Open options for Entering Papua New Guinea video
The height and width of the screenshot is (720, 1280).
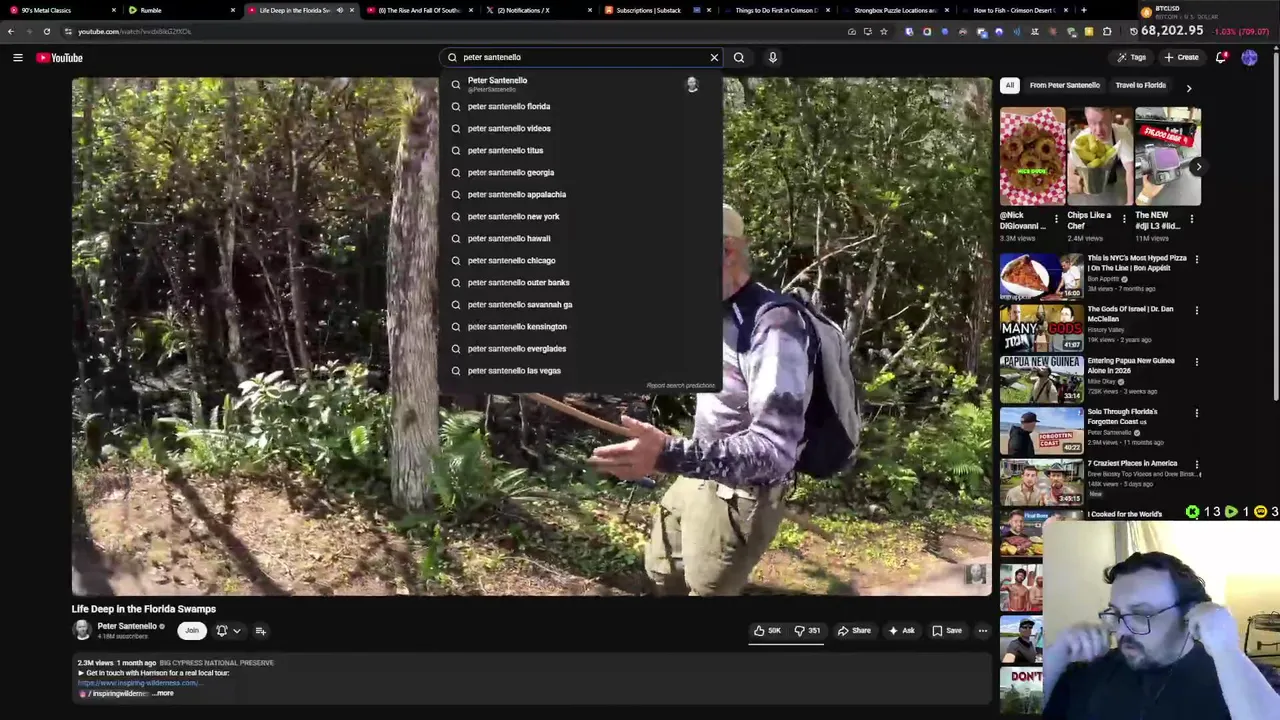1196,361
